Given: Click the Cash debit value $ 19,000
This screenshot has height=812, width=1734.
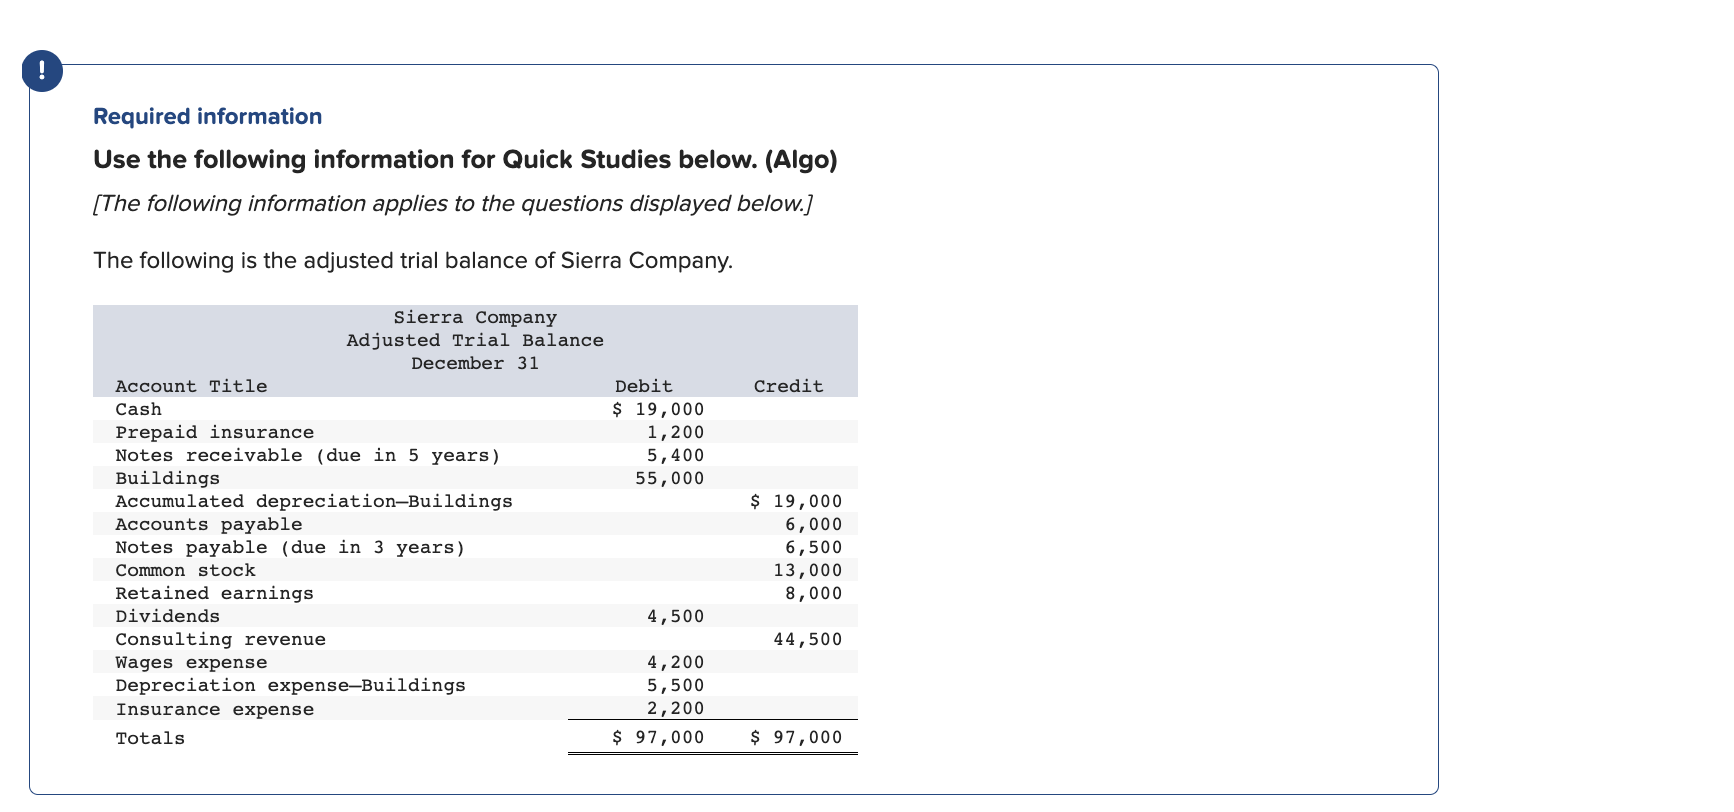Looking at the screenshot, I should [x=658, y=409].
